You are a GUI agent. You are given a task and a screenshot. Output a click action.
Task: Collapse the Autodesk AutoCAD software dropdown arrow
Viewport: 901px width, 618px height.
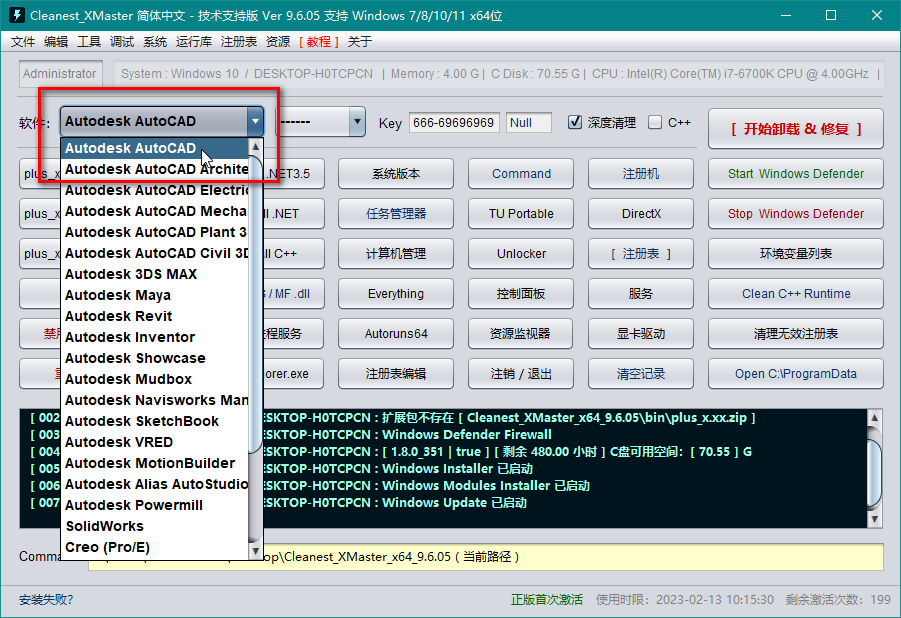pos(255,121)
